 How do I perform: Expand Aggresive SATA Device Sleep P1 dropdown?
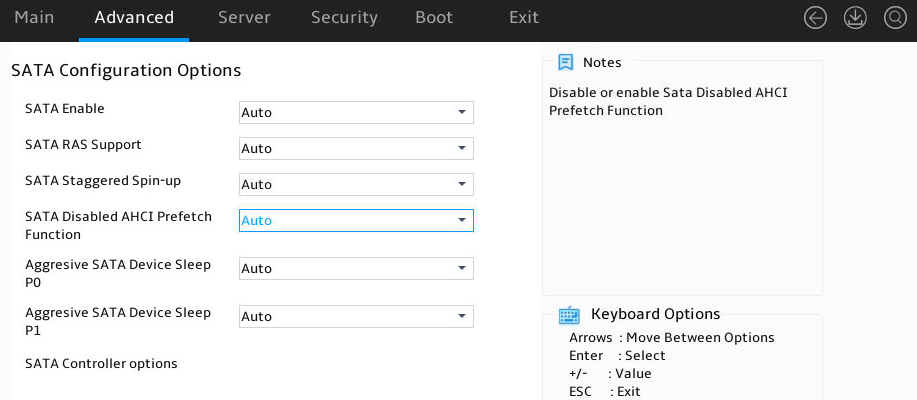pyautogui.click(x=356, y=316)
